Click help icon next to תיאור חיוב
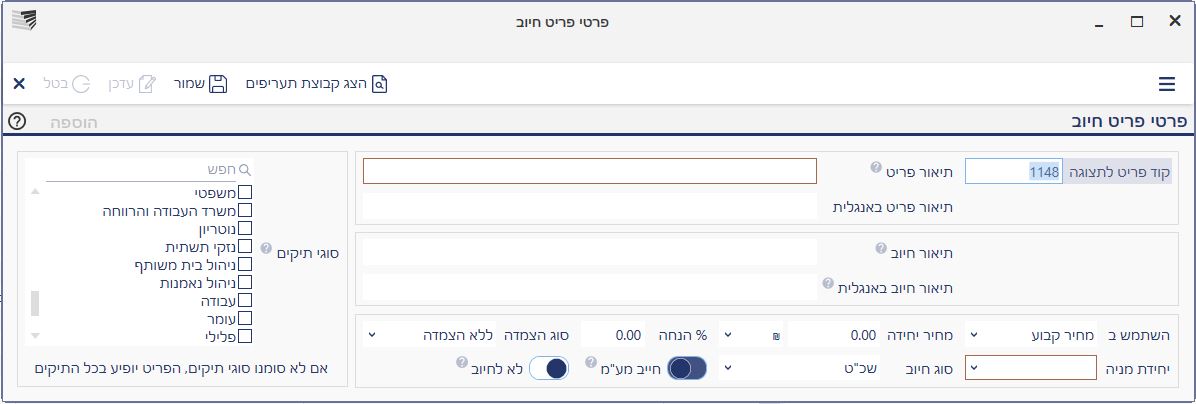This screenshot has height=404, width=1196. click(880, 248)
